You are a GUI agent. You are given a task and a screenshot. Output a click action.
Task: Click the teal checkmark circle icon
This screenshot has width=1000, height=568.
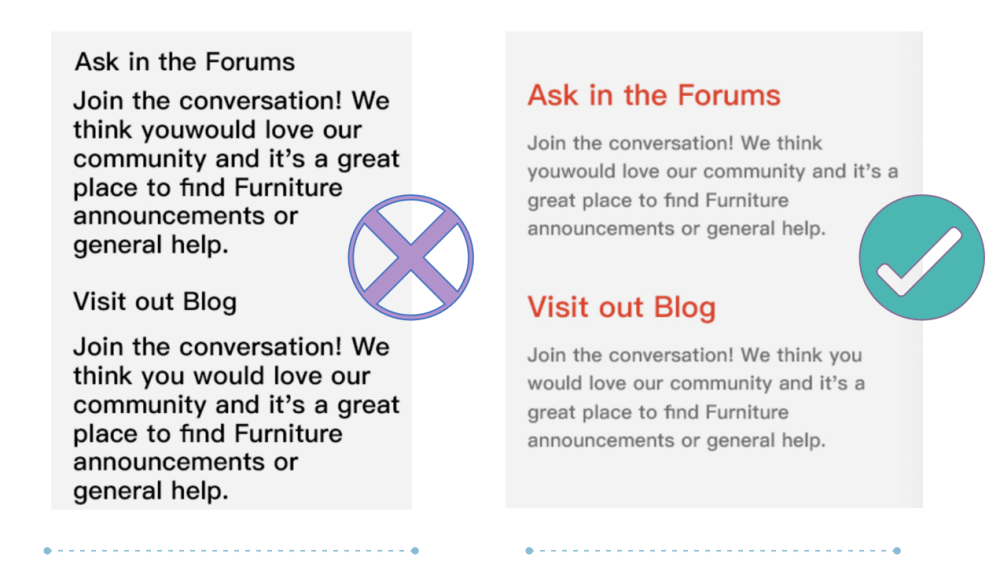point(922,257)
